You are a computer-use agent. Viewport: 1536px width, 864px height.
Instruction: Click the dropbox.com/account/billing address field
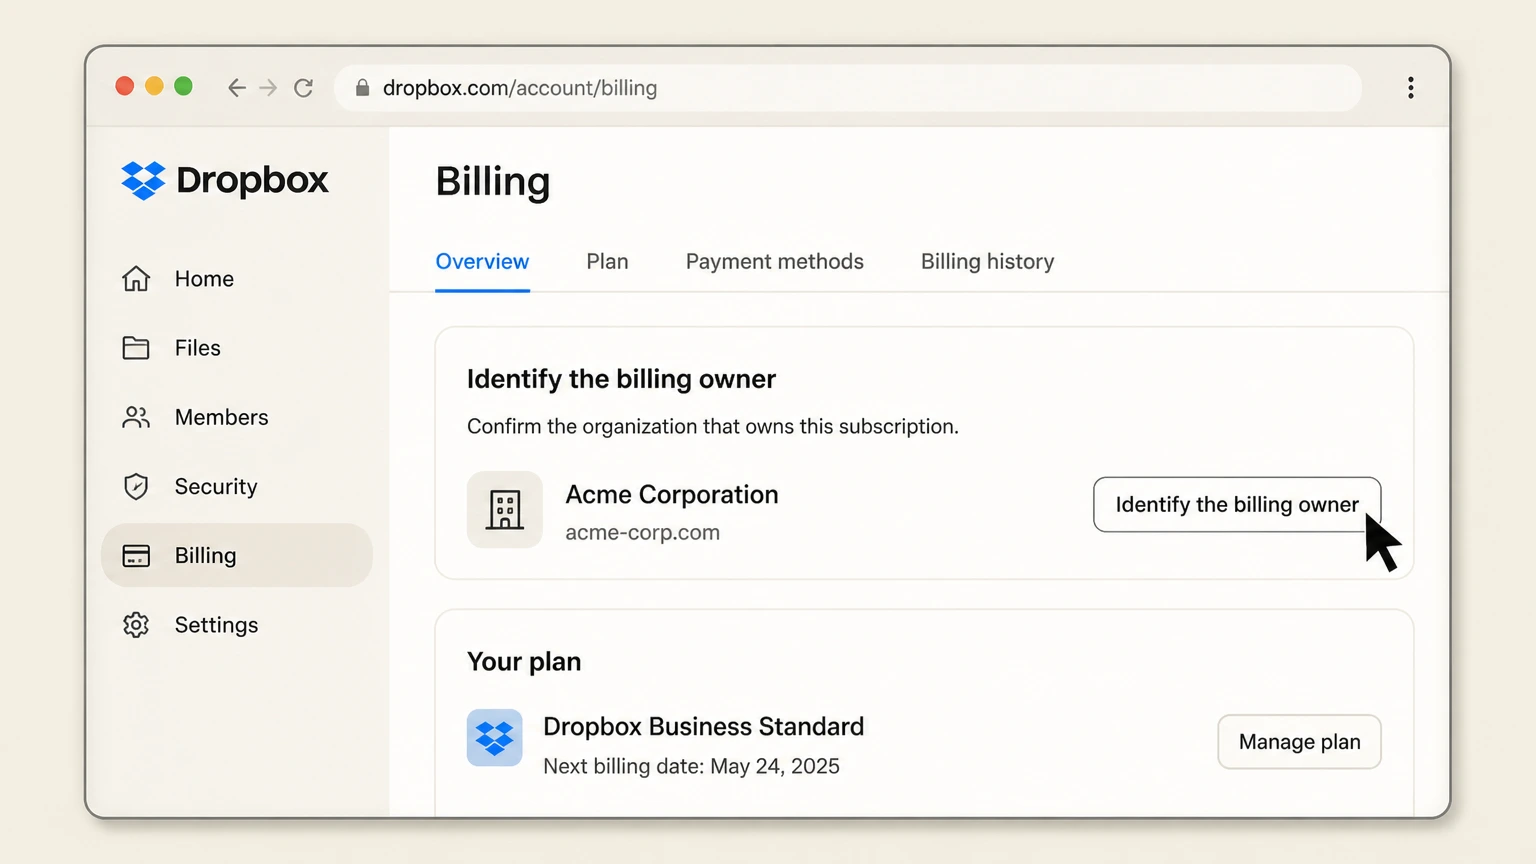[x=848, y=88]
